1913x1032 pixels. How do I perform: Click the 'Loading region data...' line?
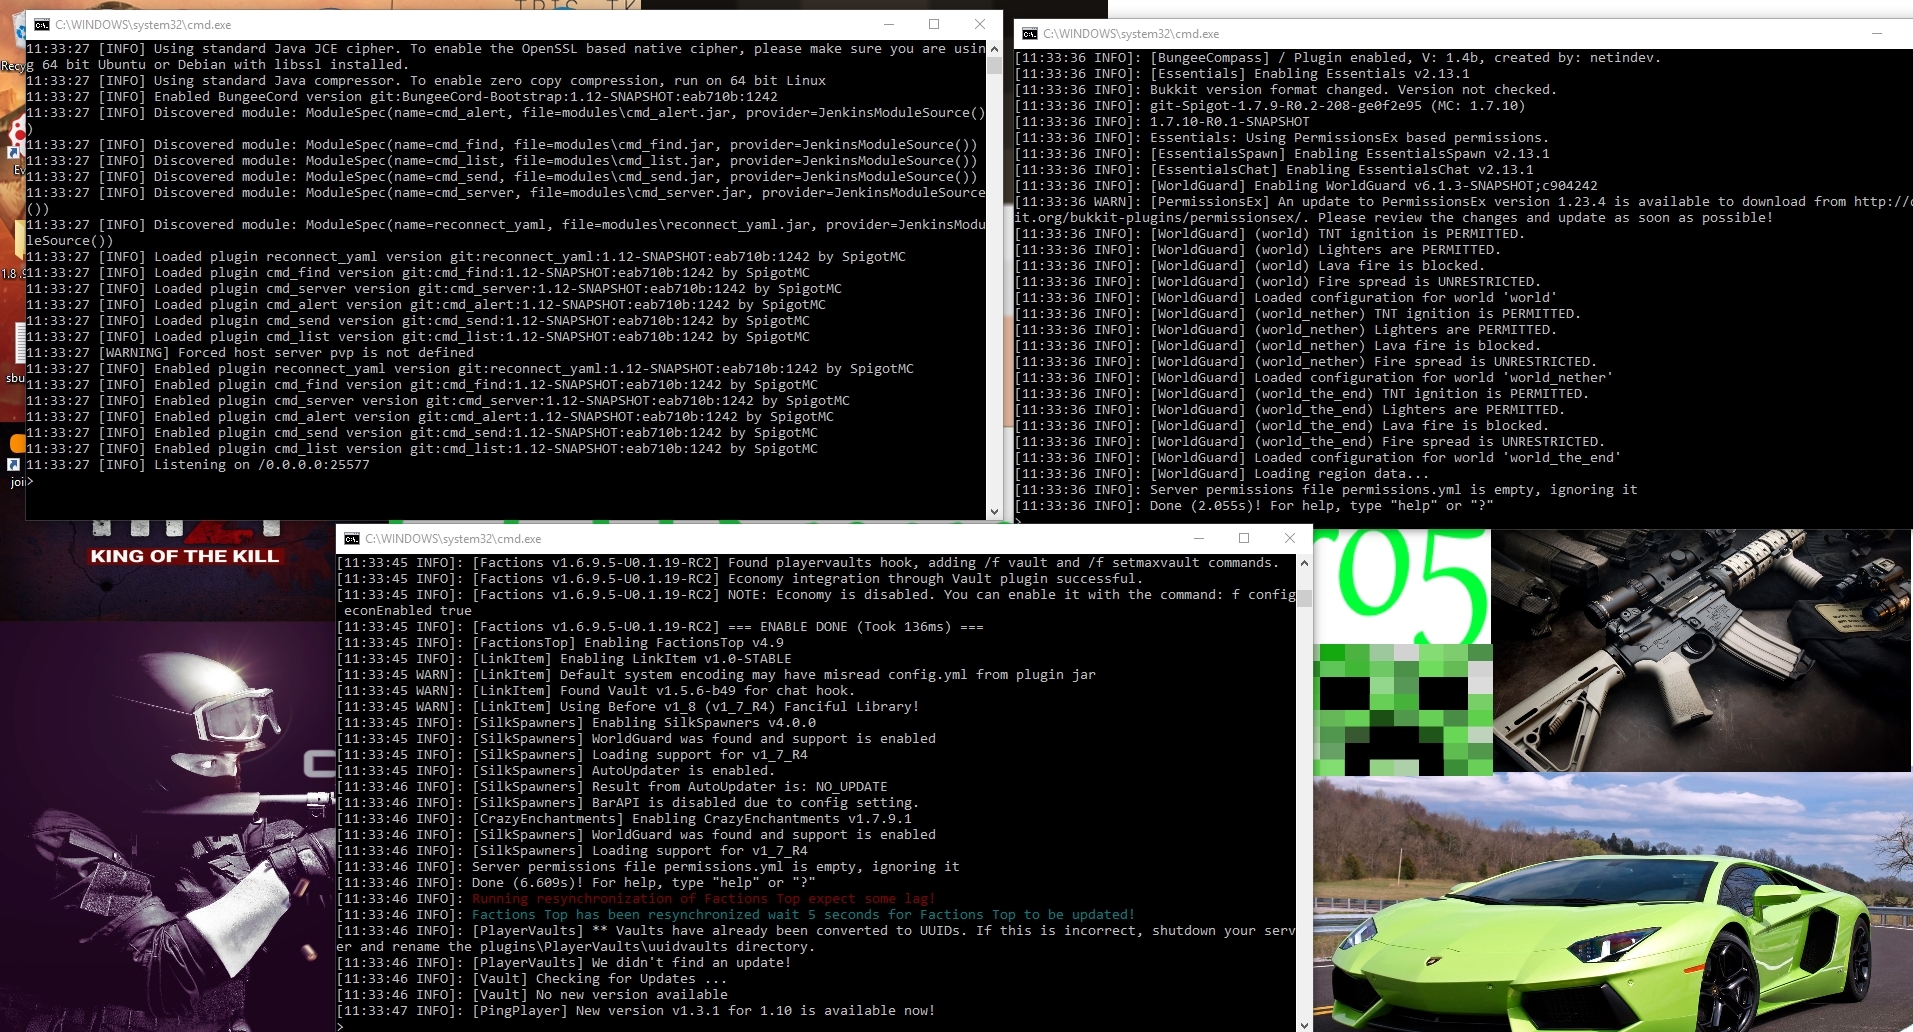[x=1222, y=474]
